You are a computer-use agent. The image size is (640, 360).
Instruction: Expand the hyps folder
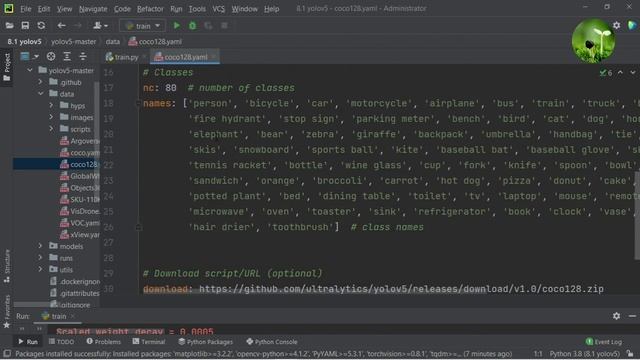click(51, 105)
